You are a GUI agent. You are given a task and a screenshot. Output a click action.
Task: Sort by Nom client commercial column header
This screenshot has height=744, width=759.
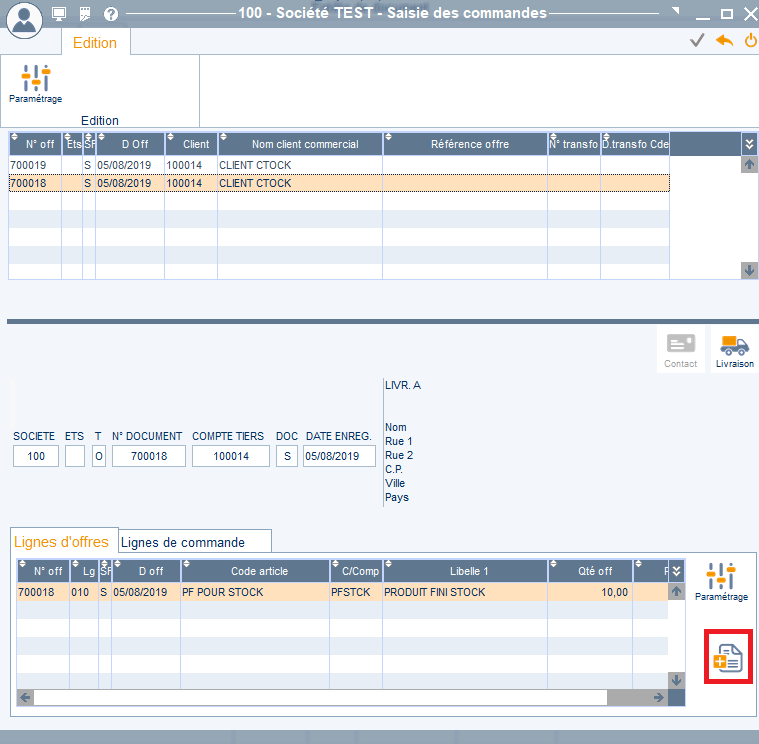tap(300, 144)
